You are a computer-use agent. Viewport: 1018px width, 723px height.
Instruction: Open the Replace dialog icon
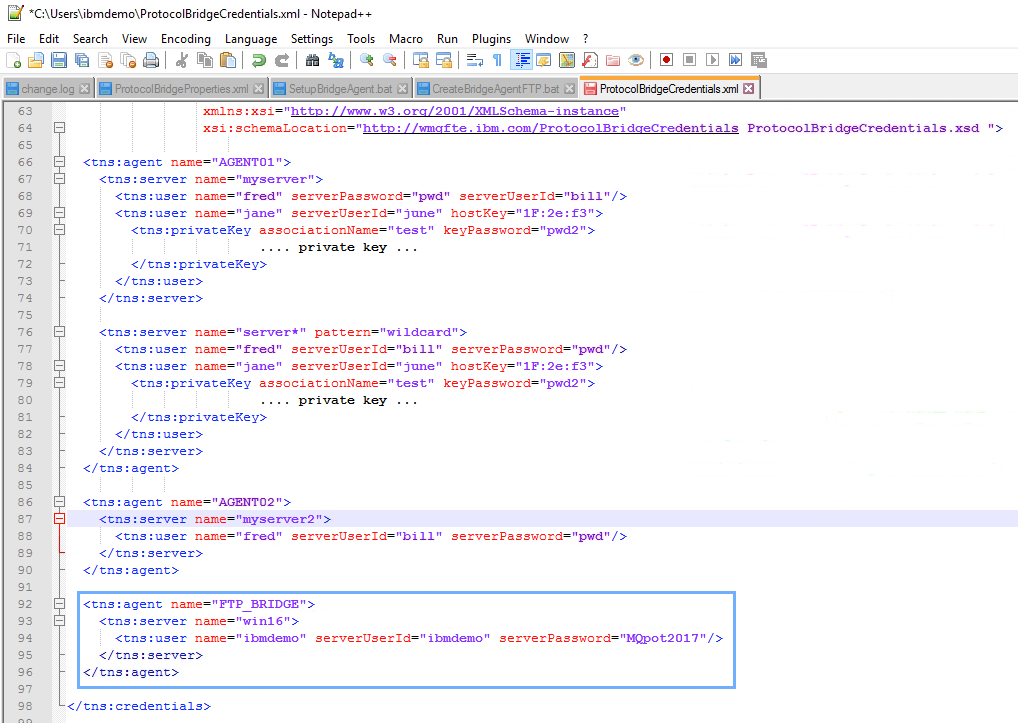pos(336,60)
